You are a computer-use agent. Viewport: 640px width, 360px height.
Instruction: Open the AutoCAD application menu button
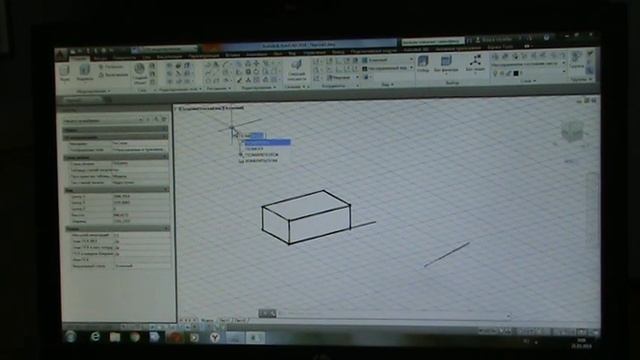click(60, 55)
